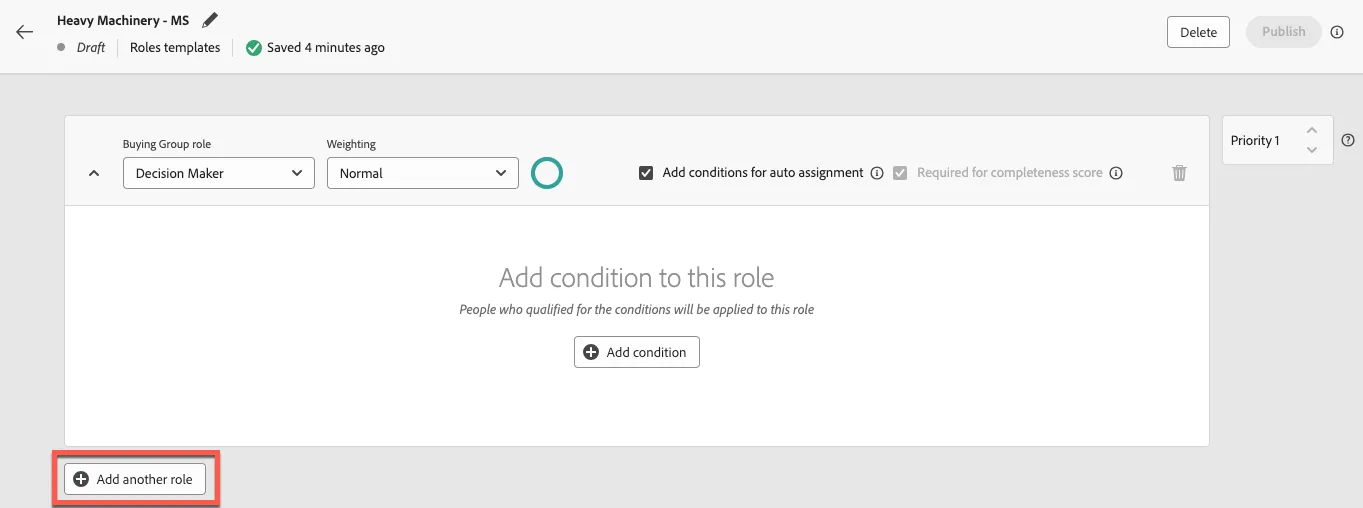Click the Heavy Machinery - MS title
Viewport: 1363px width, 508px height.
pos(123,20)
